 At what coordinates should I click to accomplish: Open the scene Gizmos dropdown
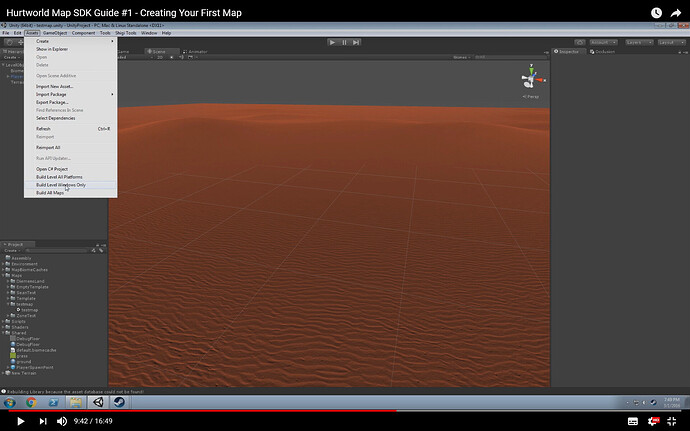(462, 57)
